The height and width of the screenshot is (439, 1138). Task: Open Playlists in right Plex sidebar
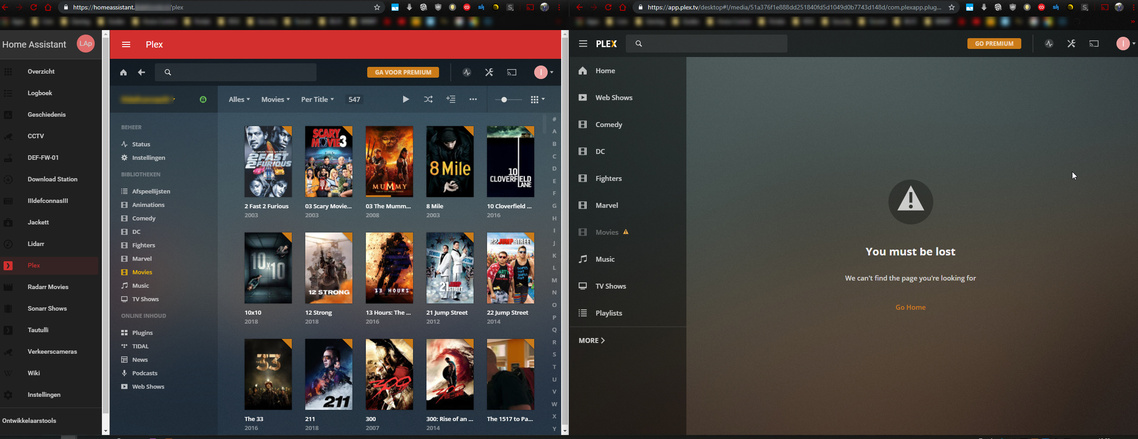(600, 313)
